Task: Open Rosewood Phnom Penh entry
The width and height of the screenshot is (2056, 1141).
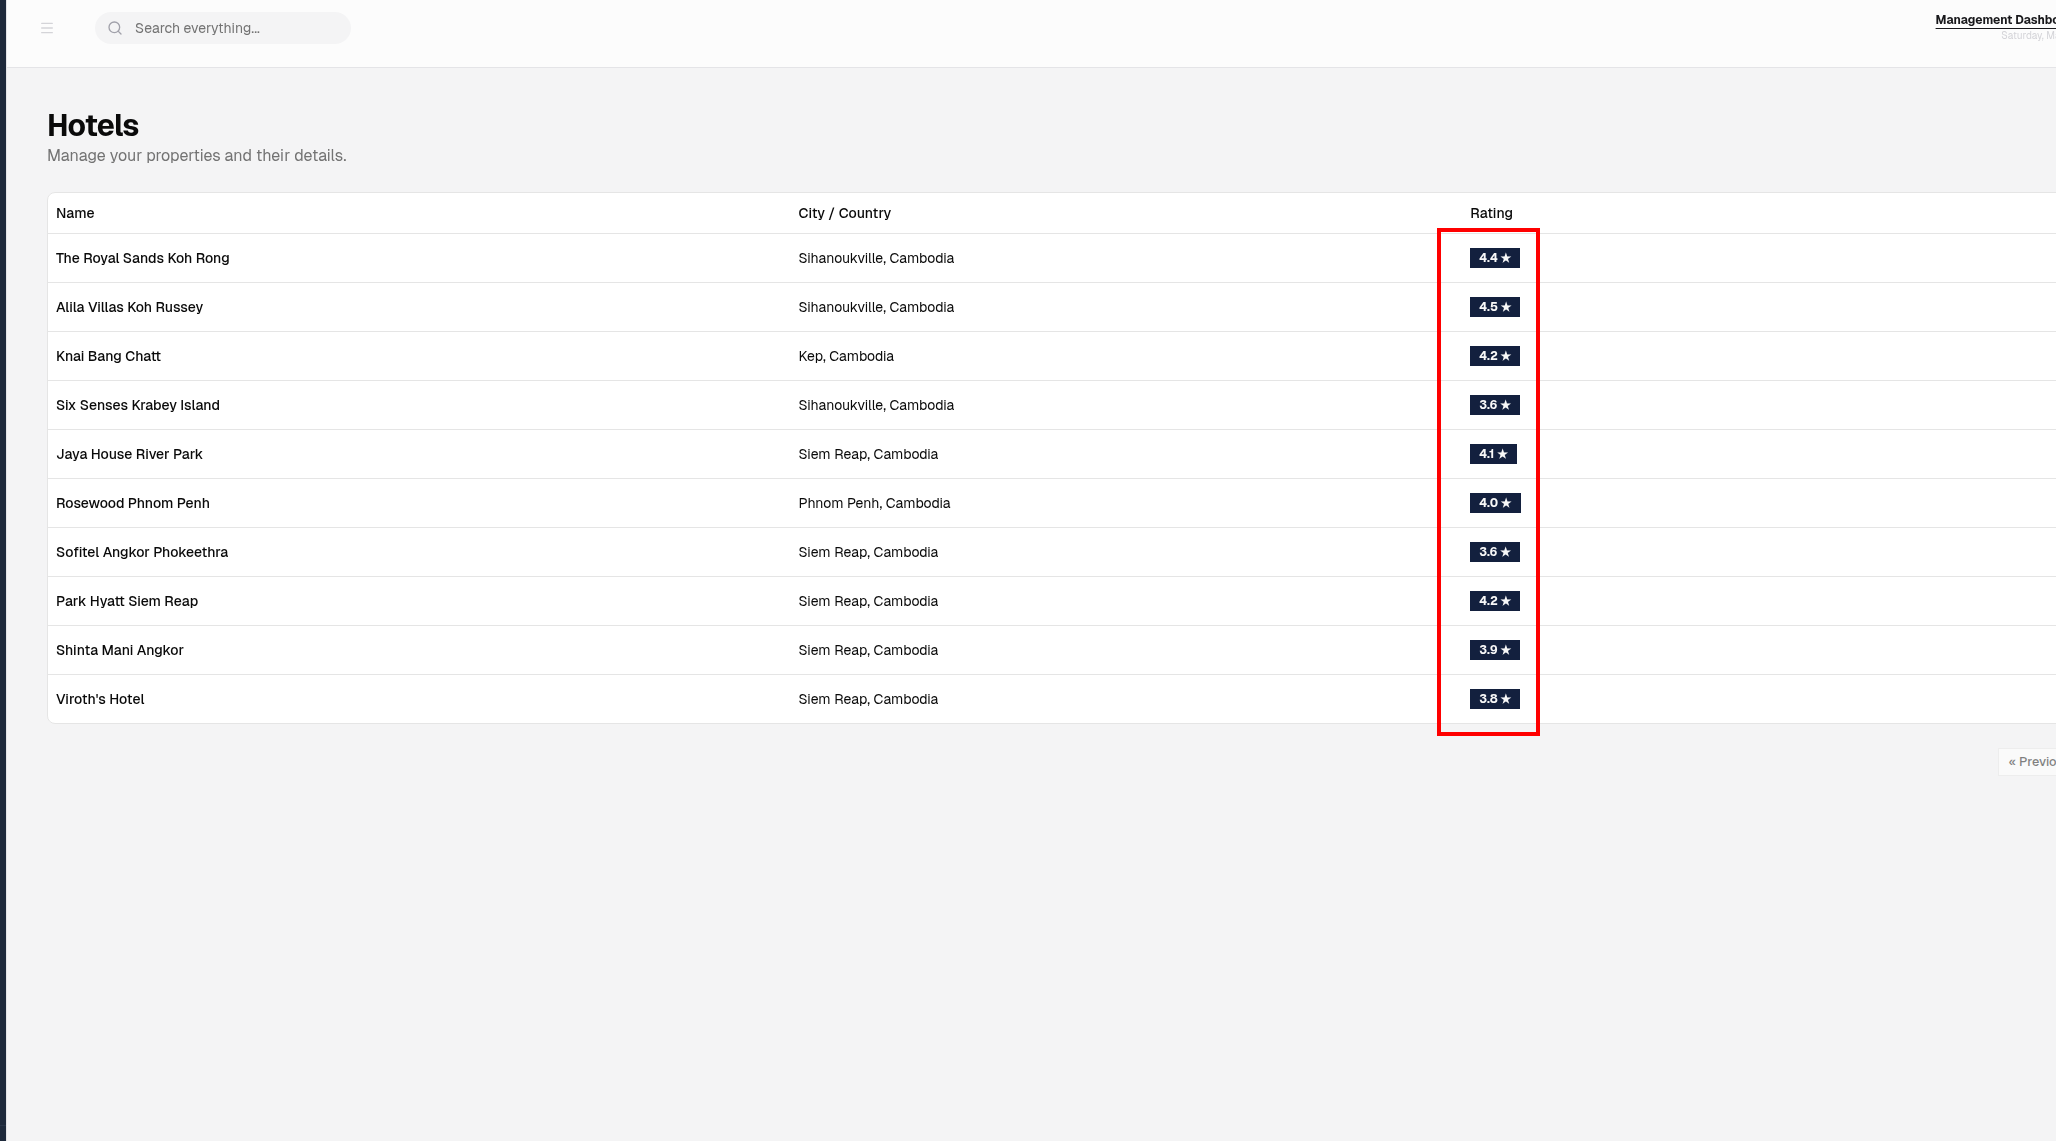Action: (x=133, y=503)
